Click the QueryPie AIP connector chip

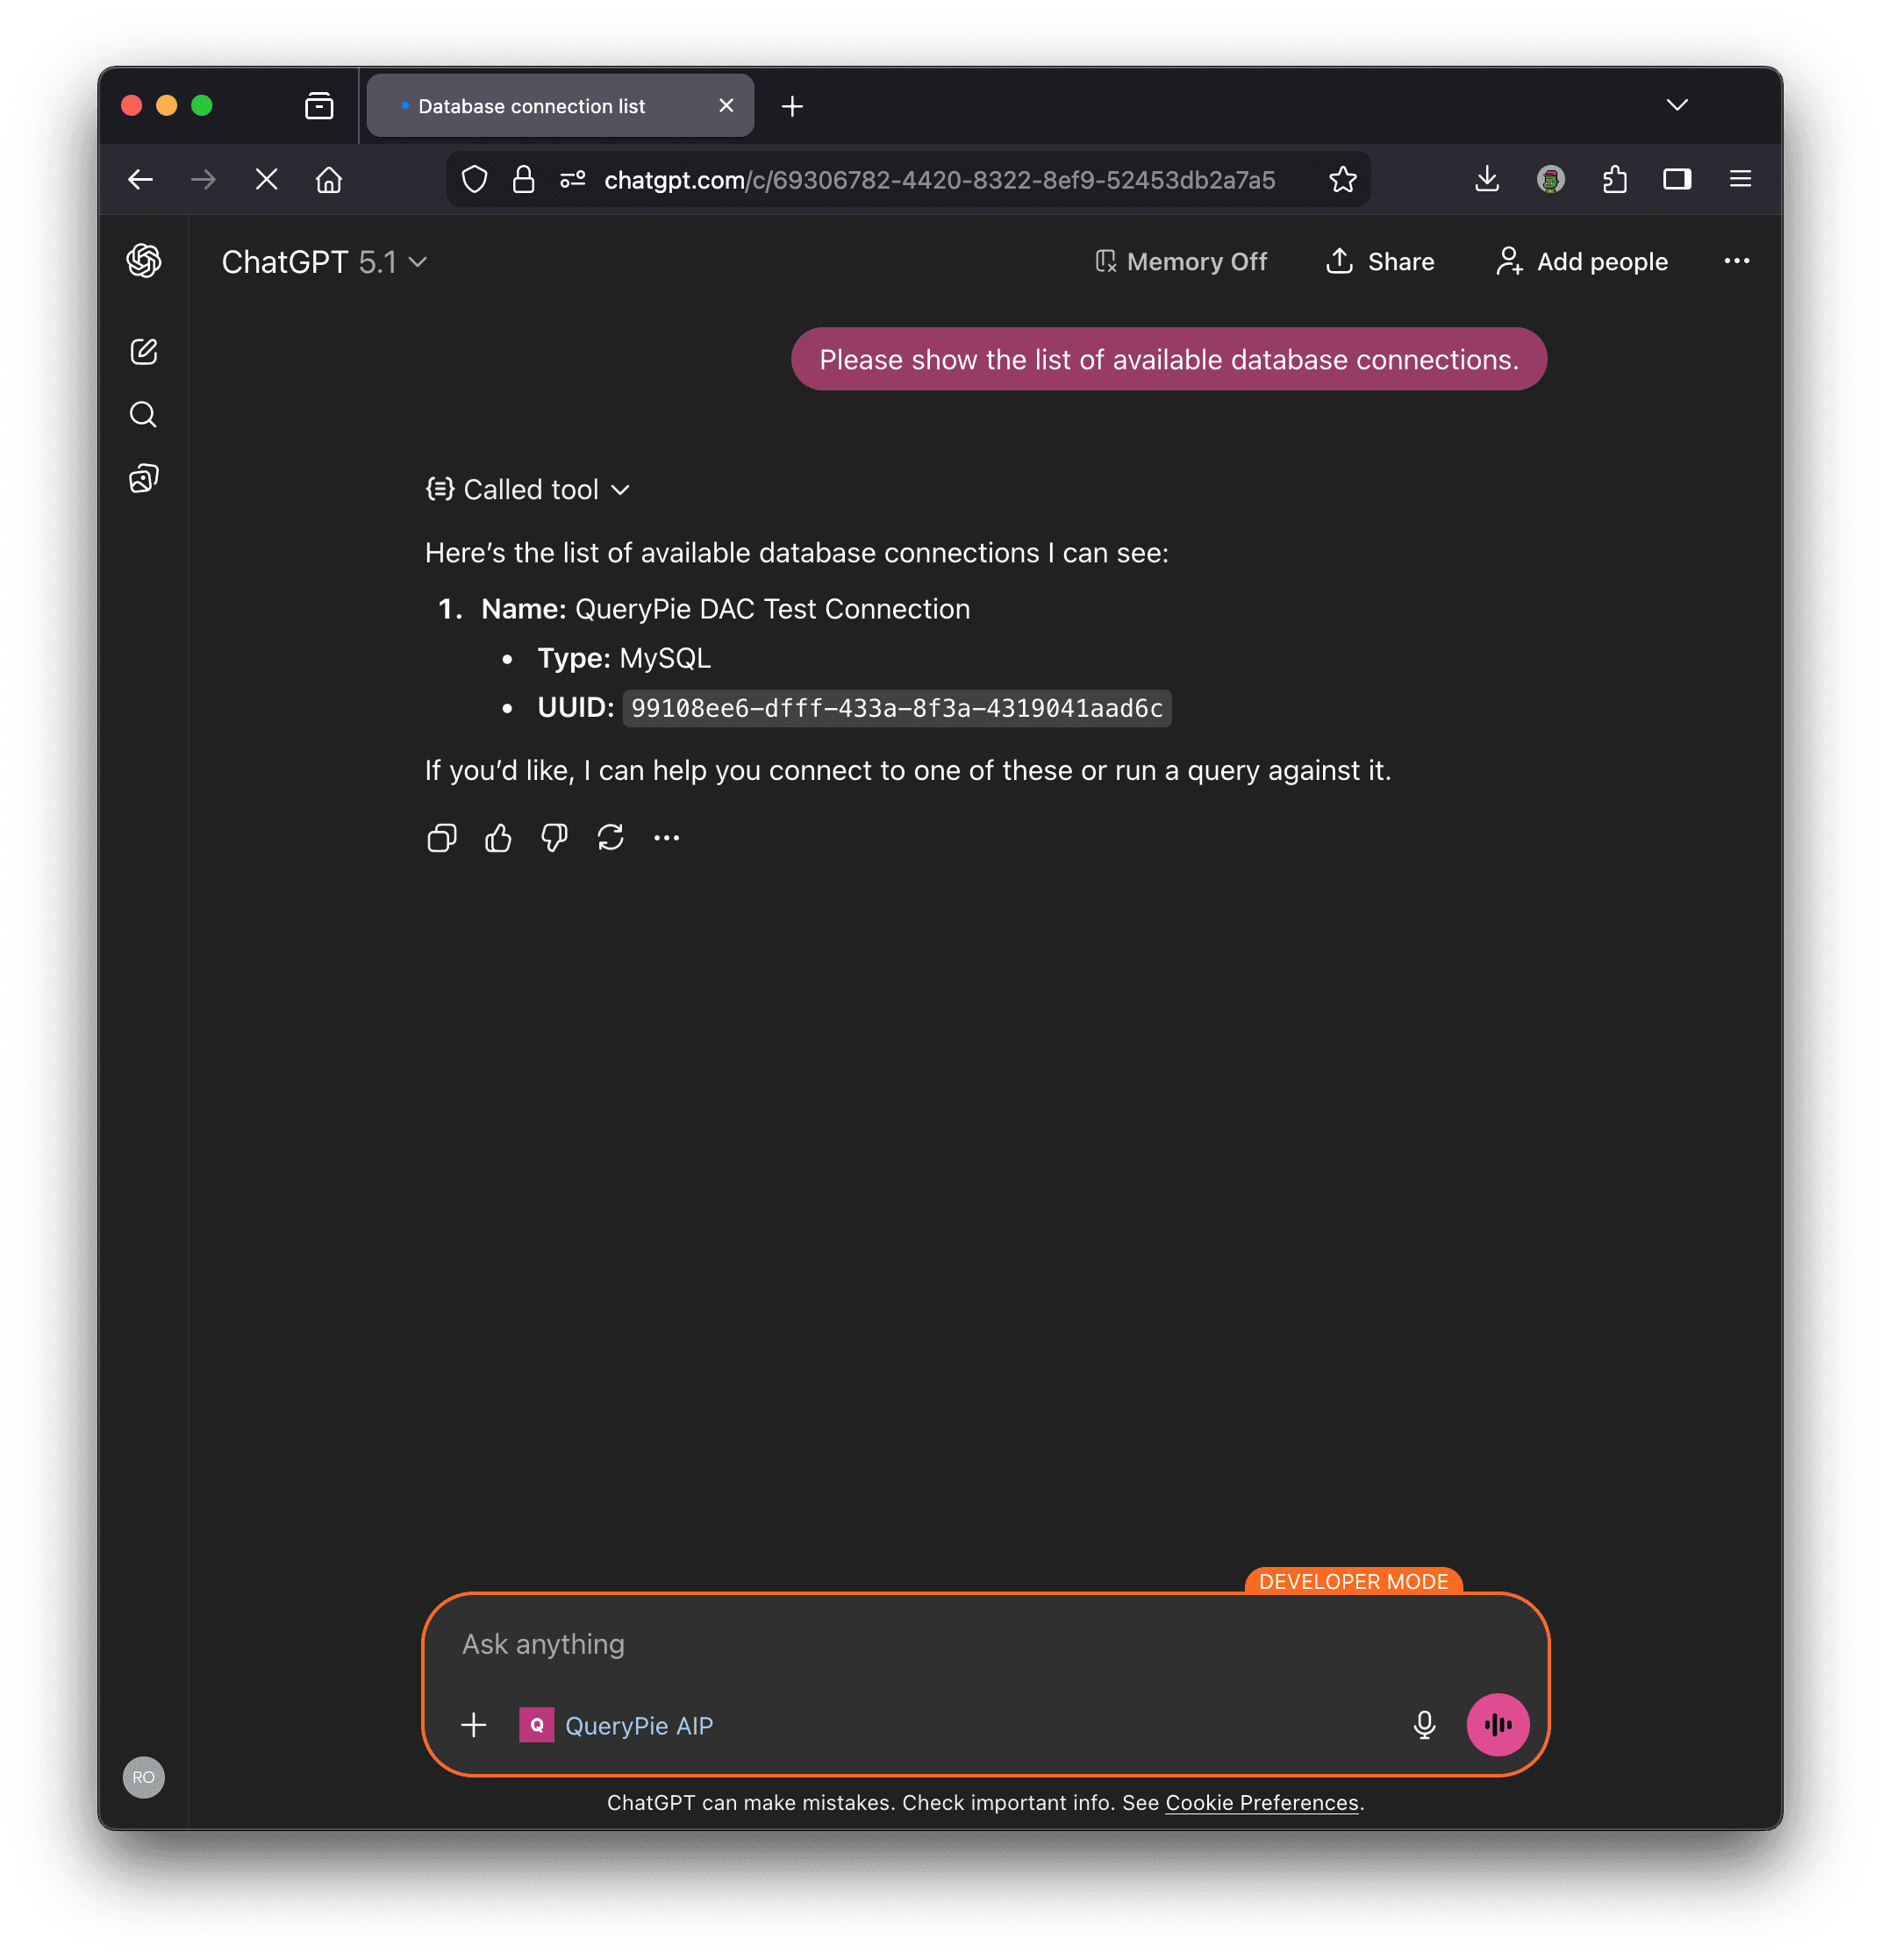tap(616, 1724)
